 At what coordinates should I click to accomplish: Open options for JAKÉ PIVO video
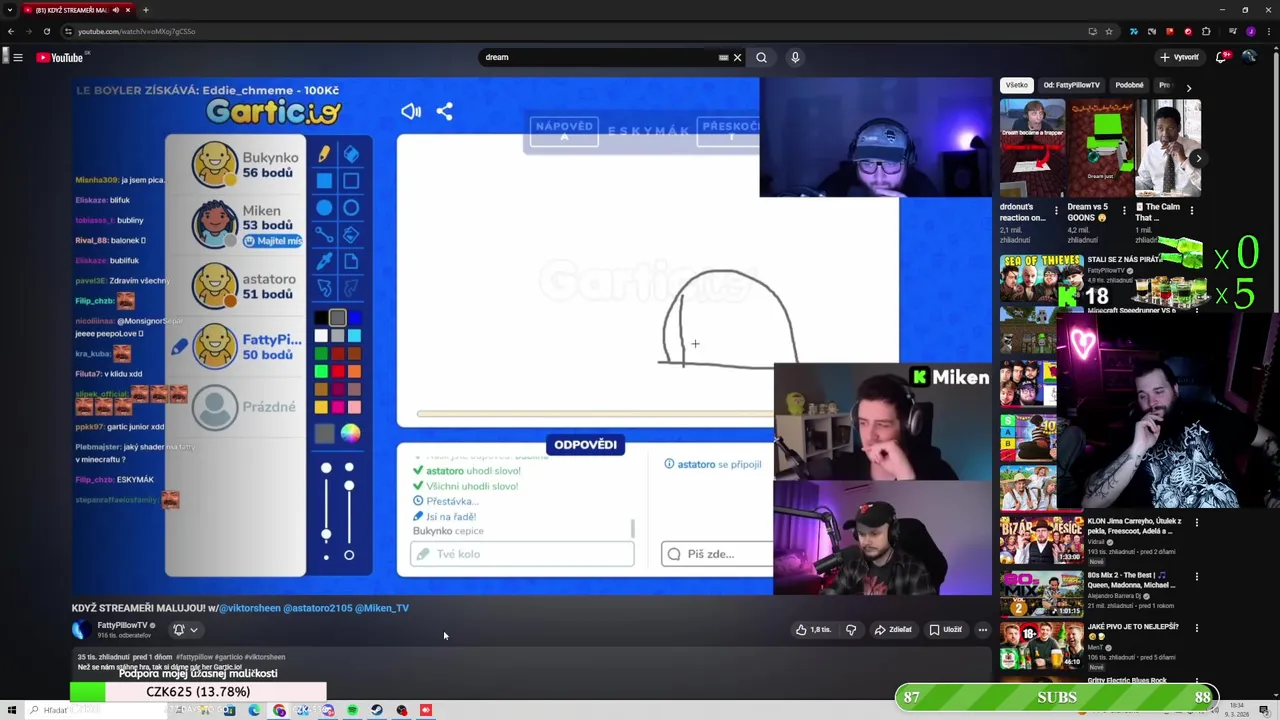(1197, 628)
